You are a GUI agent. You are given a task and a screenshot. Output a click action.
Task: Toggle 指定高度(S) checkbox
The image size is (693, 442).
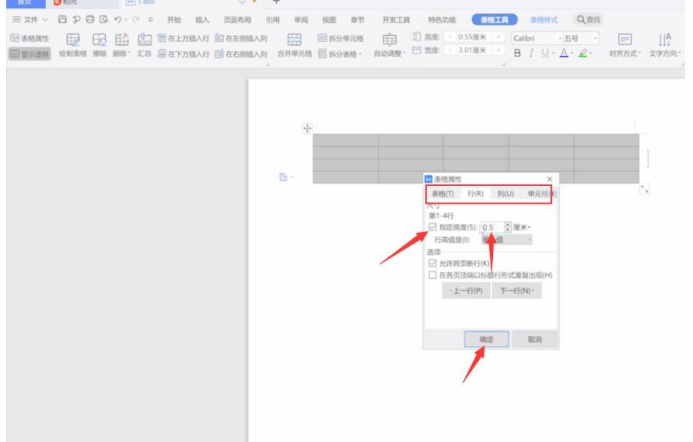(x=433, y=227)
